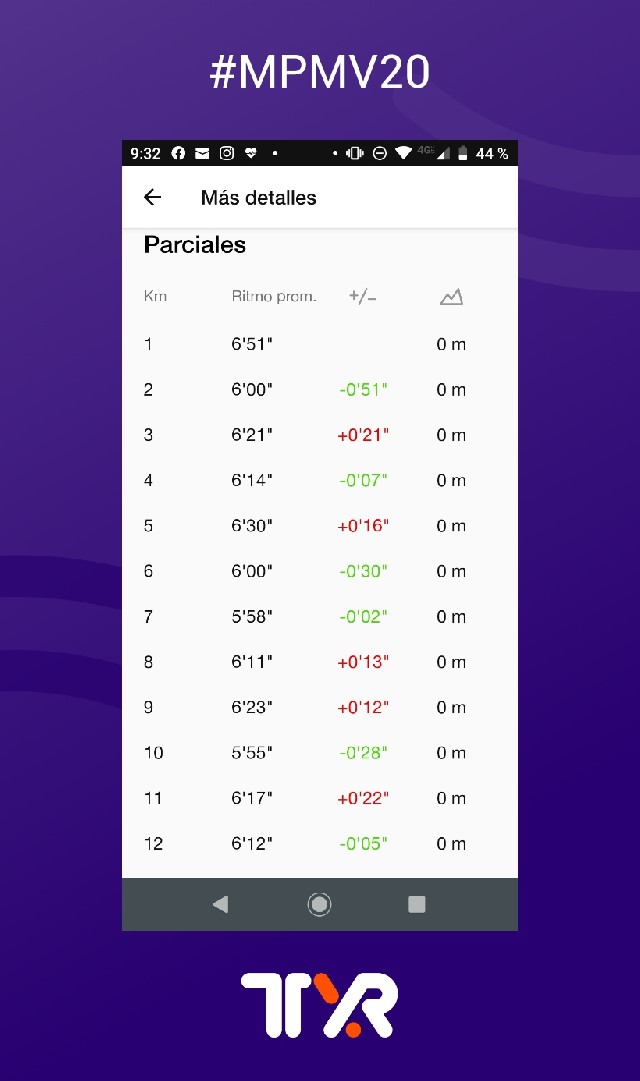Click the battery icon showing 44 %
This screenshot has width=640, height=1081.
coord(463,153)
